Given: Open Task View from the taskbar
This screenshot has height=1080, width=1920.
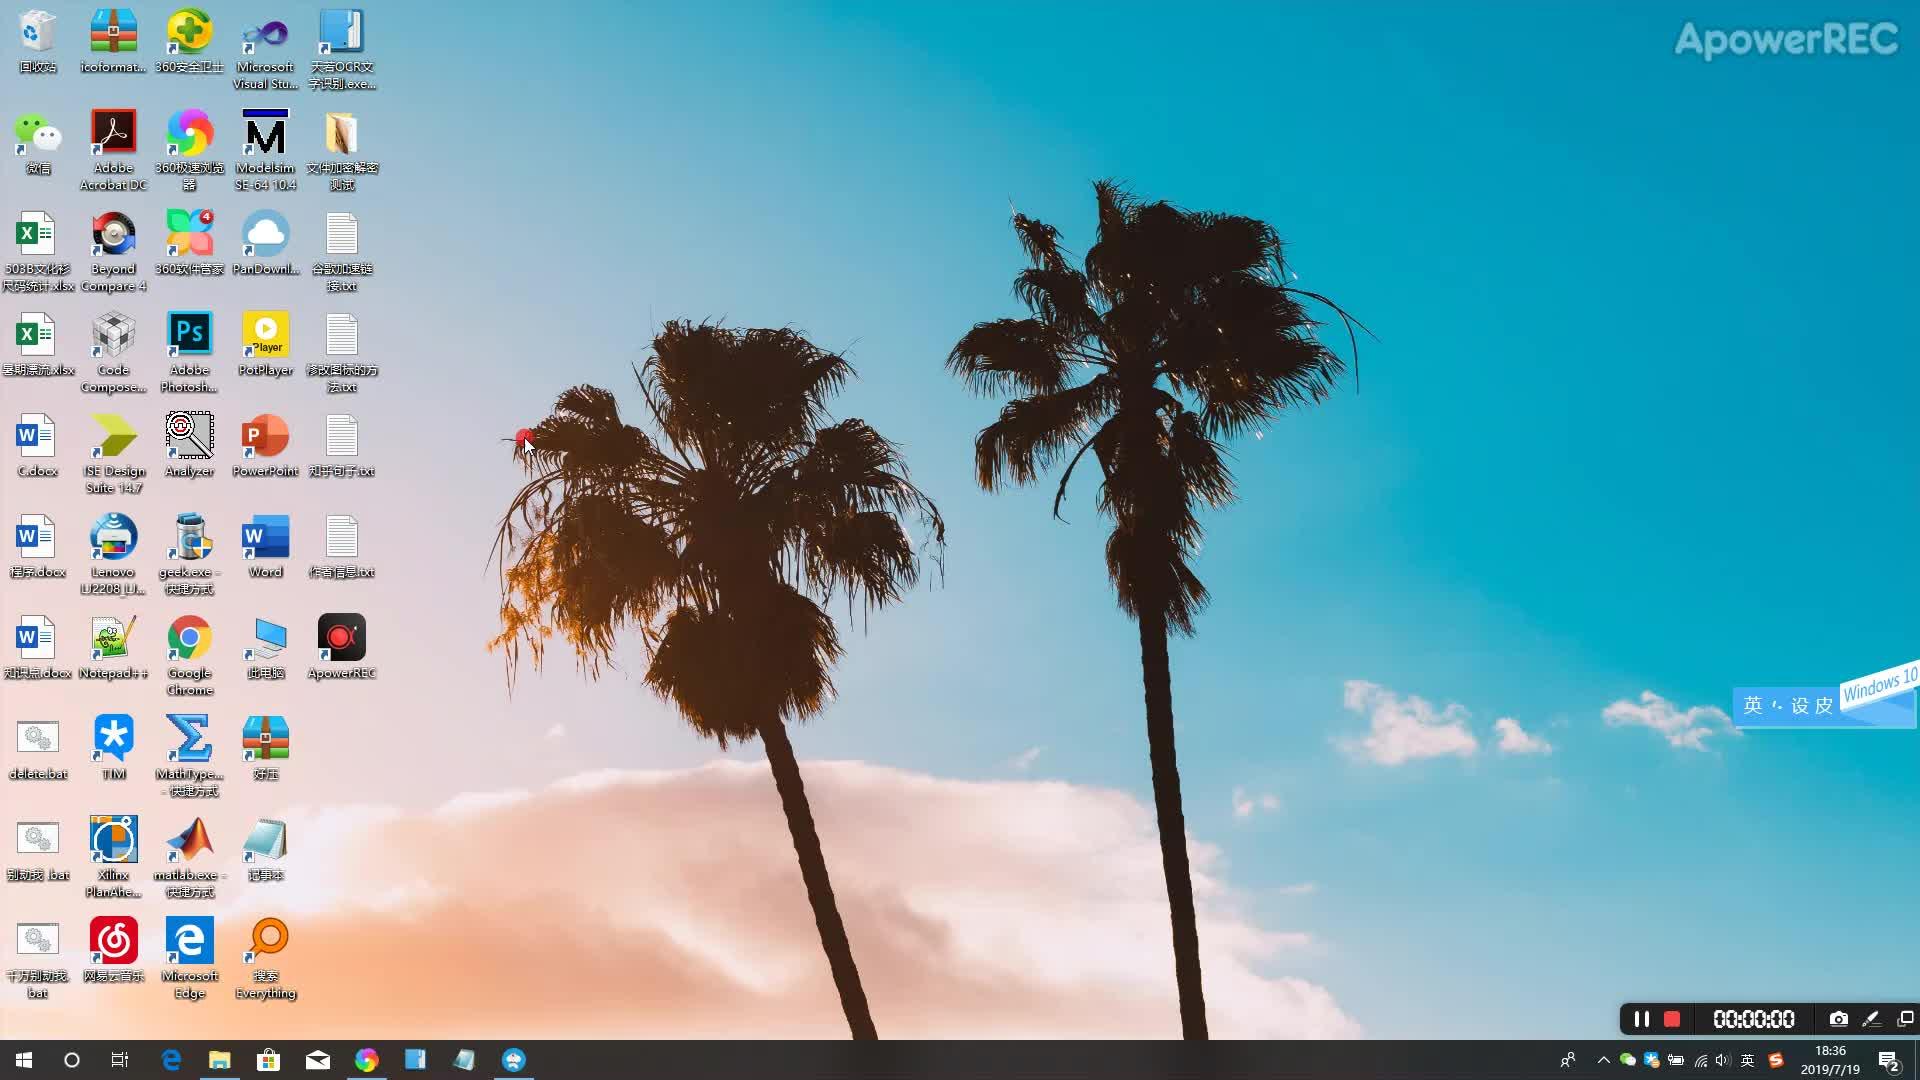Looking at the screenshot, I should pos(120,1060).
